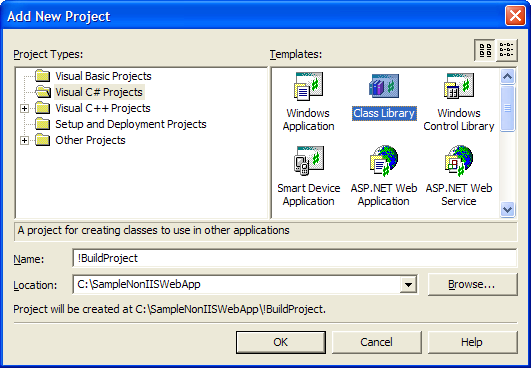Choose the Class Library template icon
This screenshot has height=368, width=531.
click(x=384, y=86)
